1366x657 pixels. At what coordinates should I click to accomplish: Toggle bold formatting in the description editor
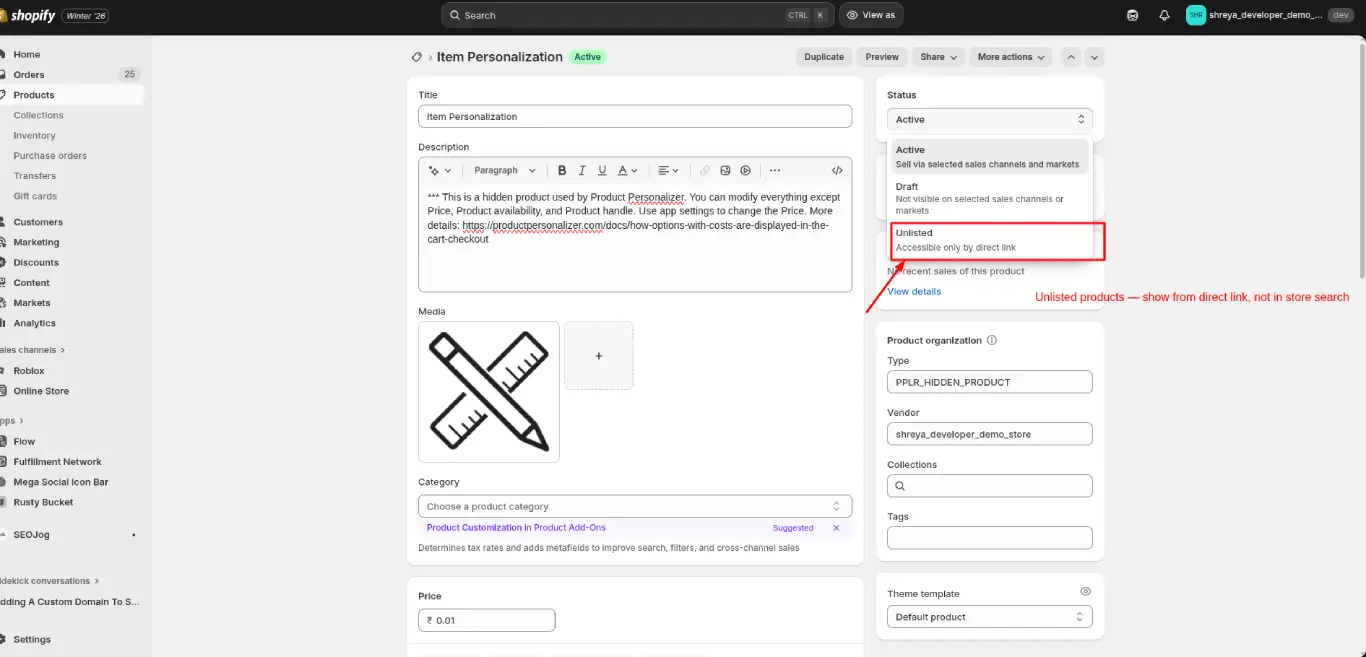click(561, 170)
